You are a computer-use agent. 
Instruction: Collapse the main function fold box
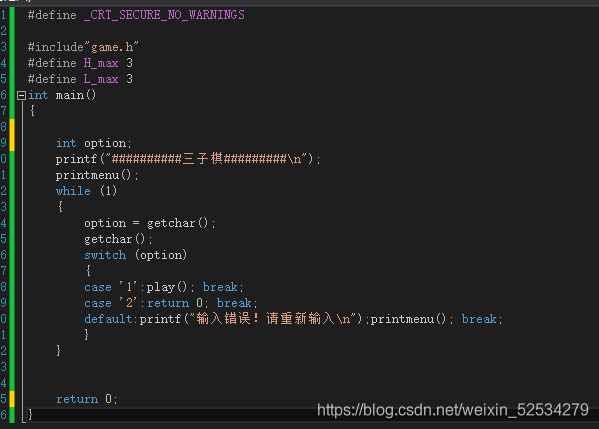pos(21,95)
